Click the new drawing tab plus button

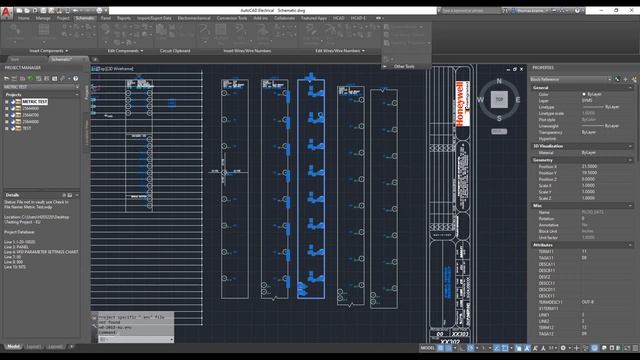[x=95, y=60]
